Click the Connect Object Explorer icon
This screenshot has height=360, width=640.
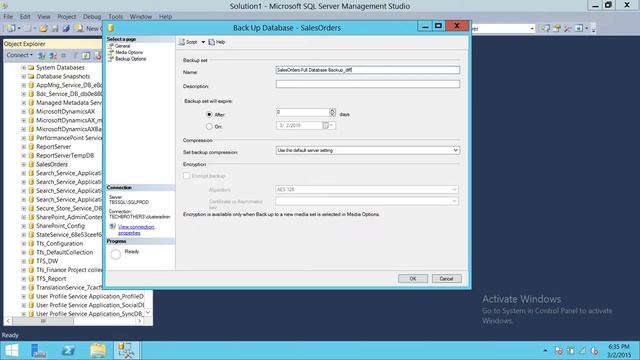42,55
